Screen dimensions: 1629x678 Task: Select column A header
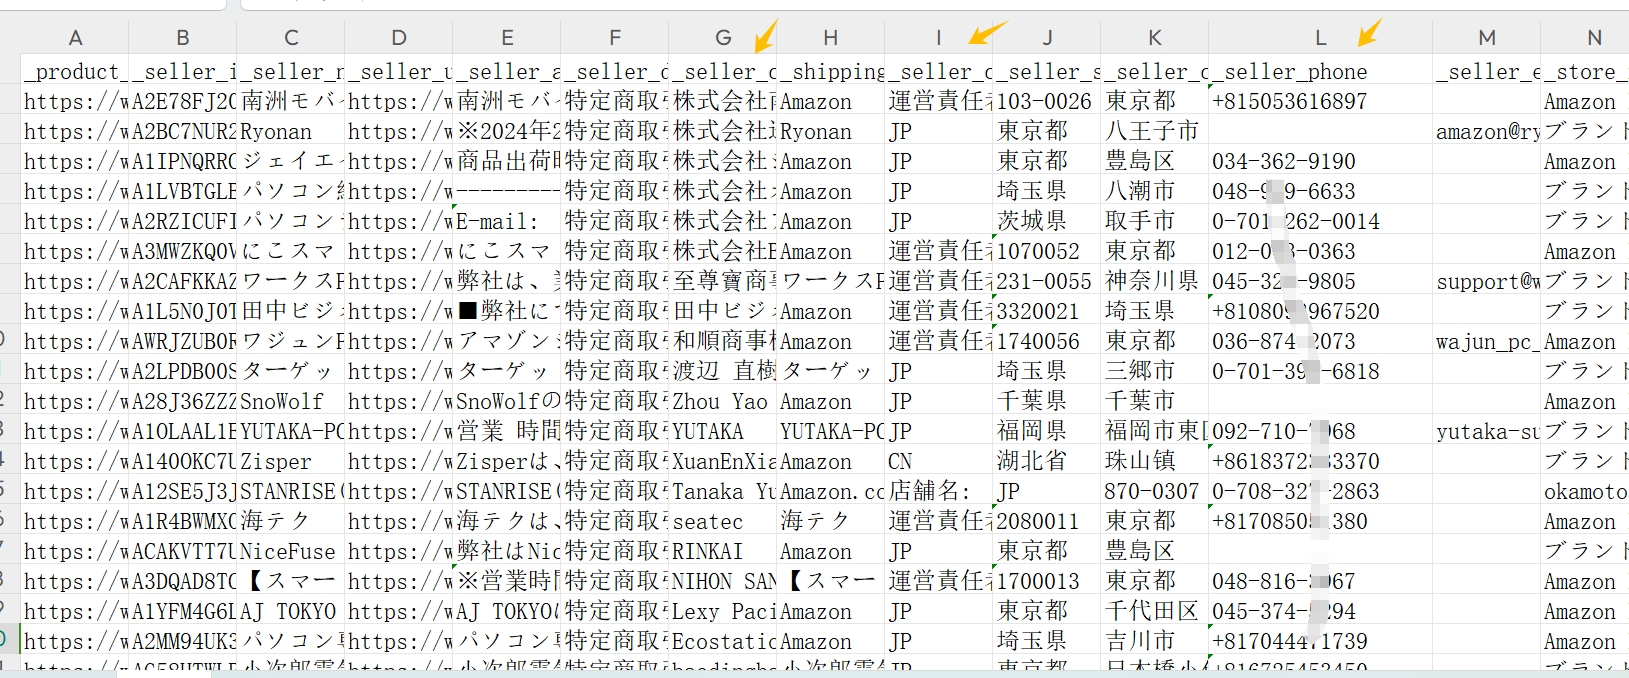(75, 38)
